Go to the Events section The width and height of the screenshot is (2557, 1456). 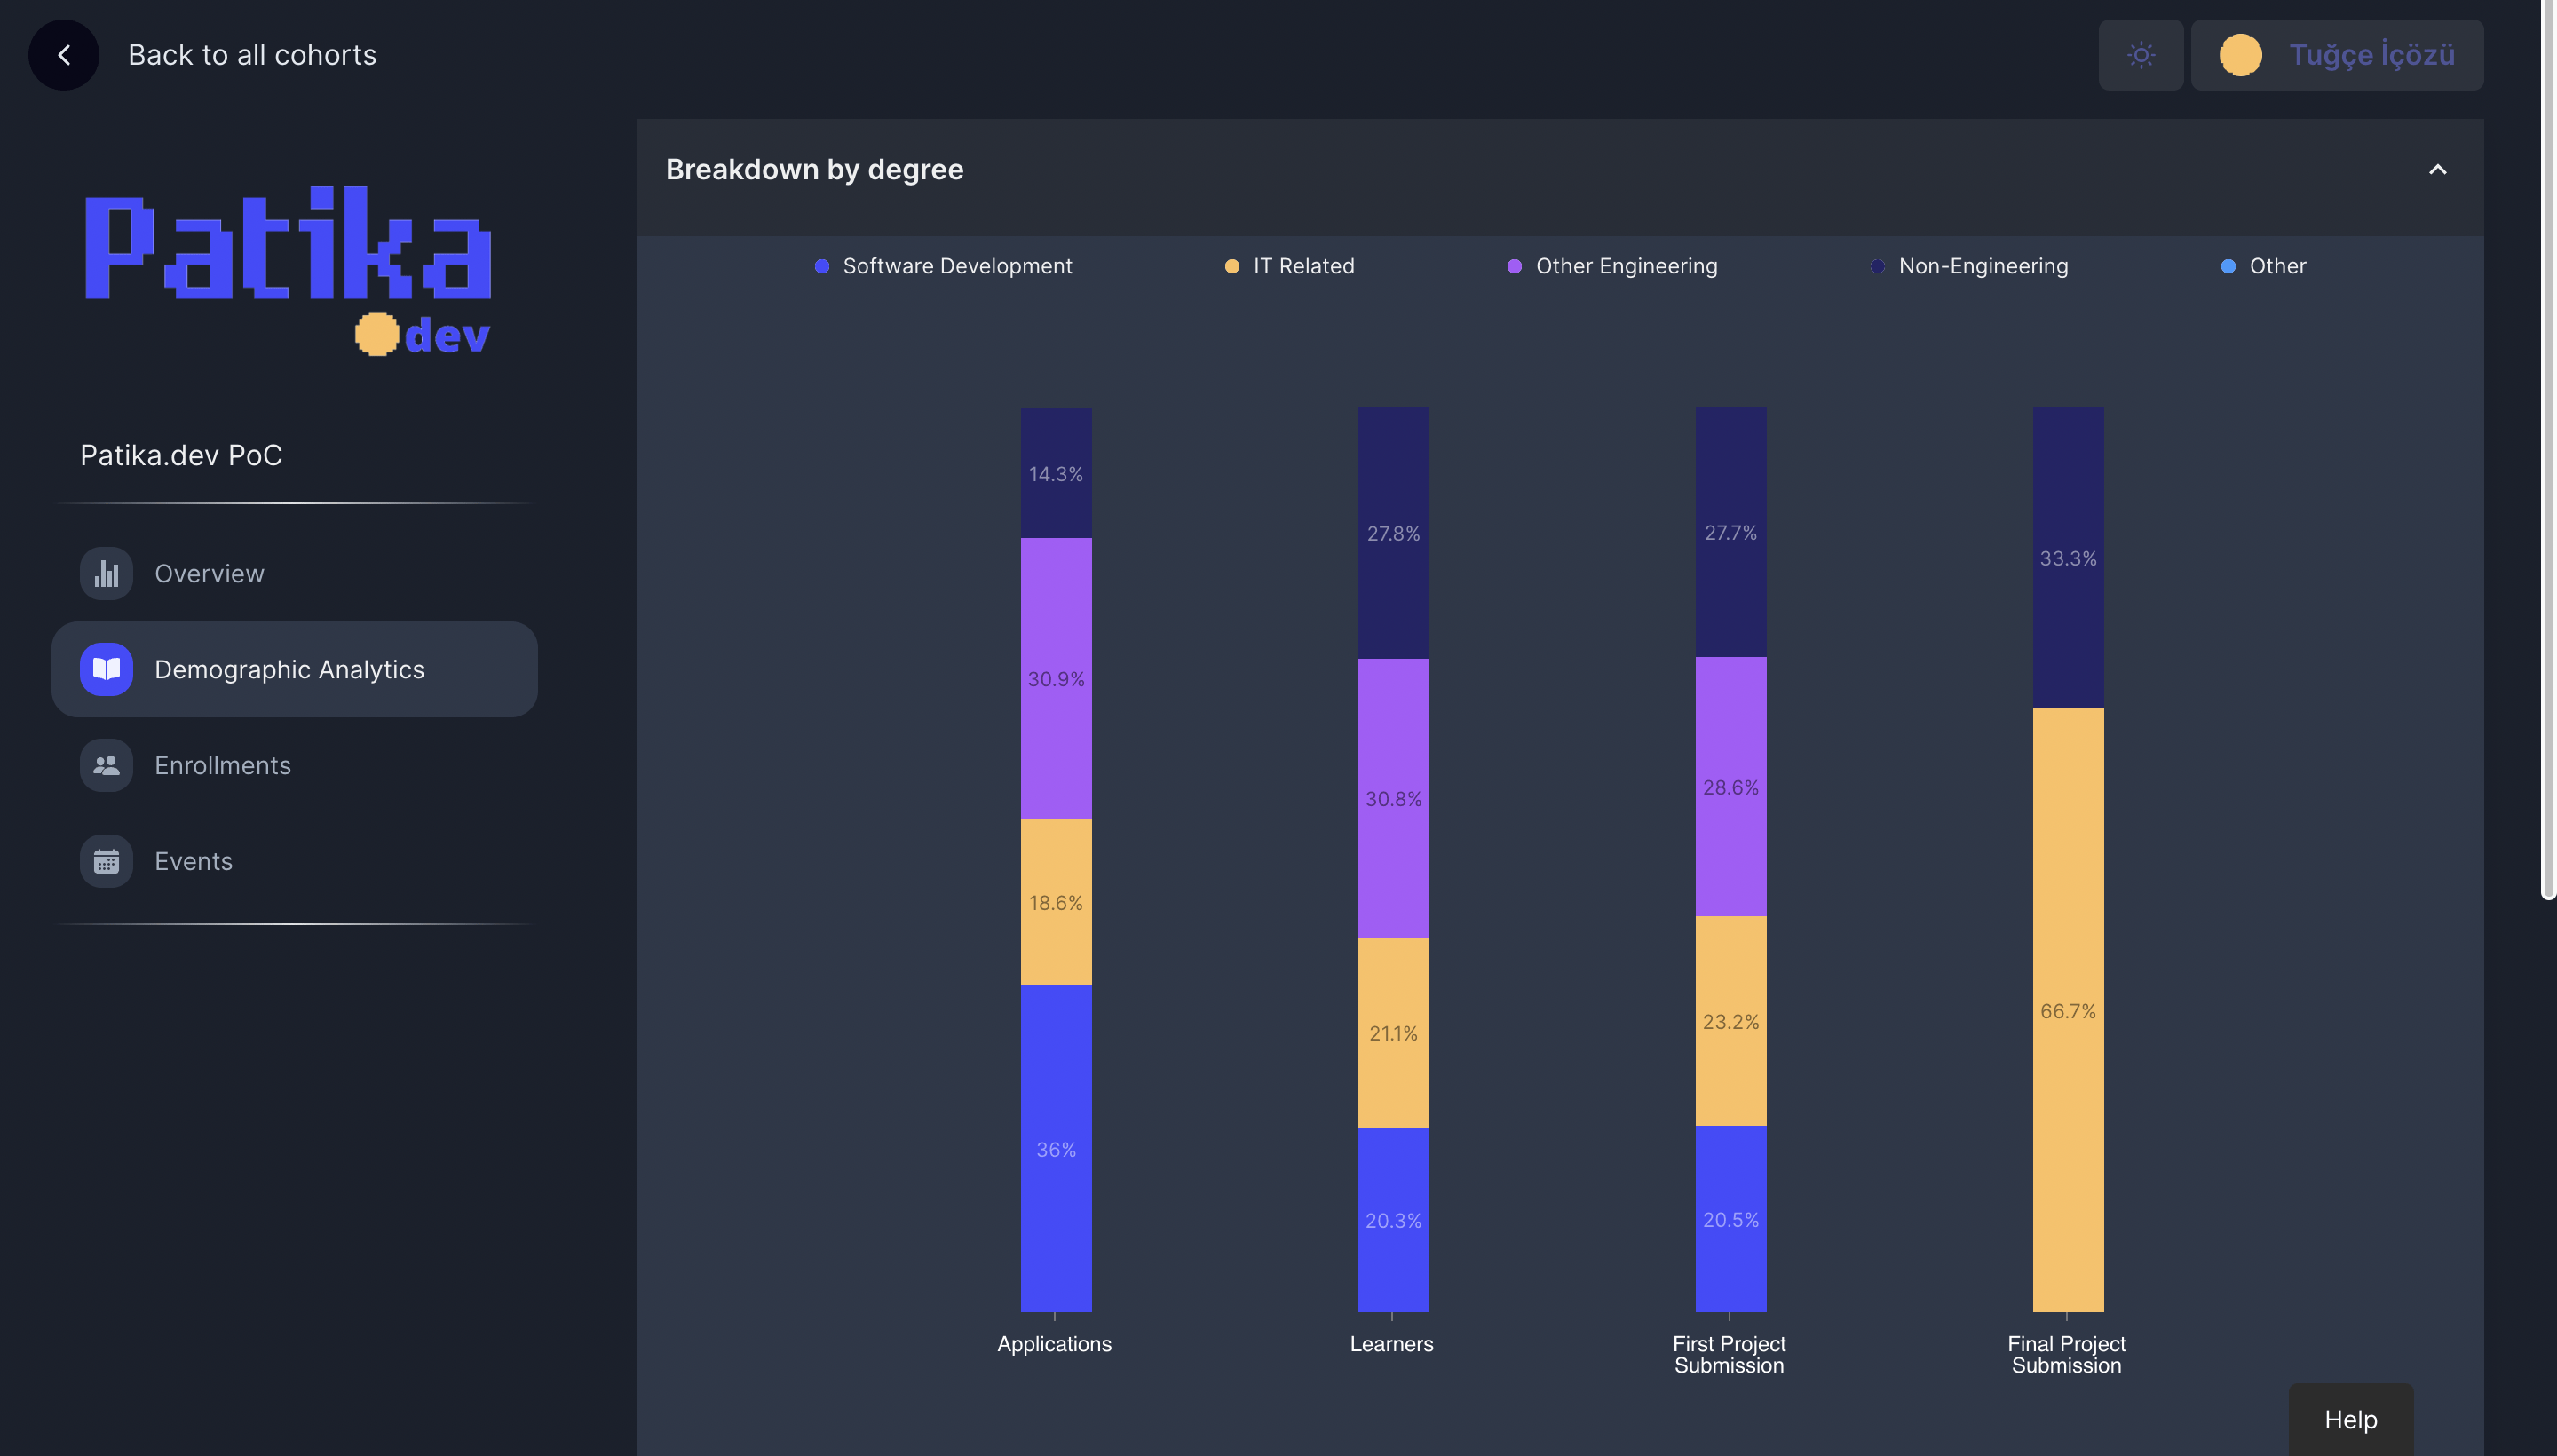coord(193,861)
